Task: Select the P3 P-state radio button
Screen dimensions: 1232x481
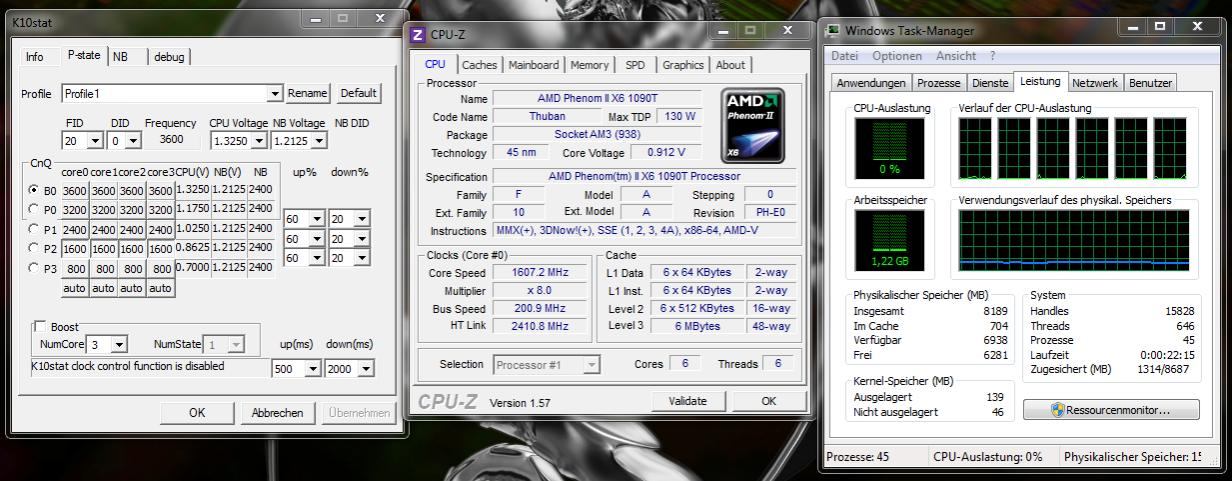Action: (x=36, y=268)
